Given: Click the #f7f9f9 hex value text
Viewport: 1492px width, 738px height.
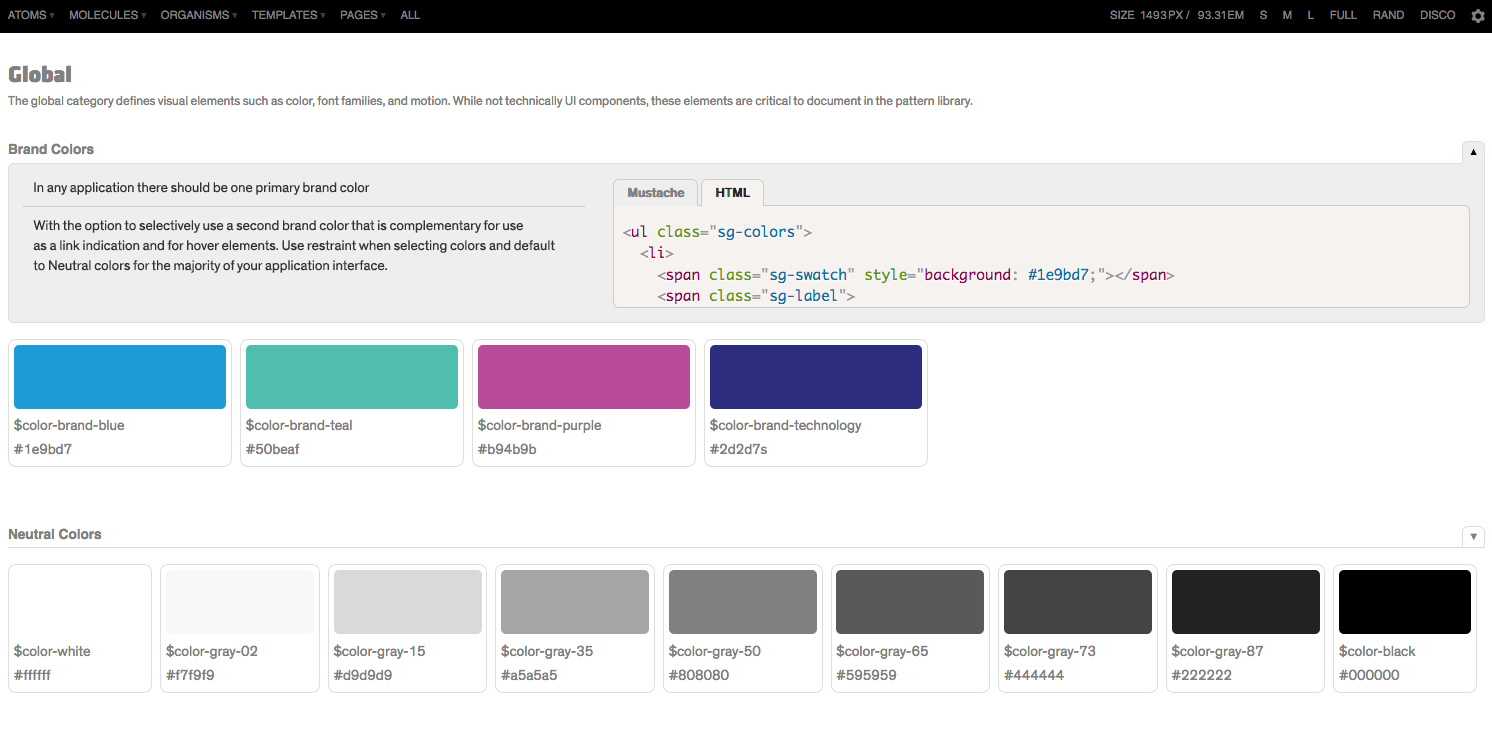Looking at the screenshot, I should tap(190, 675).
